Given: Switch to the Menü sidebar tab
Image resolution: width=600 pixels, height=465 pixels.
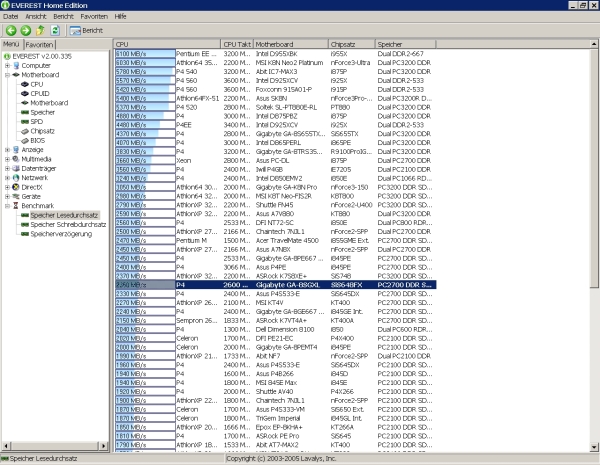Looking at the screenshot, I should coord(11,44).
